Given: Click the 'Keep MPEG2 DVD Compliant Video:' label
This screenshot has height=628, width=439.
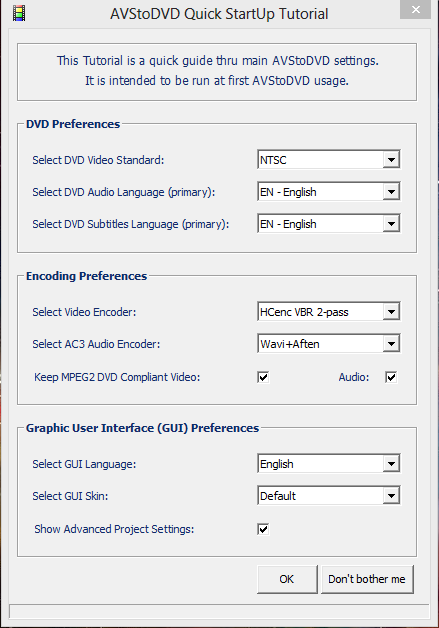Looking at the screenshot, I should coord(117,377).
